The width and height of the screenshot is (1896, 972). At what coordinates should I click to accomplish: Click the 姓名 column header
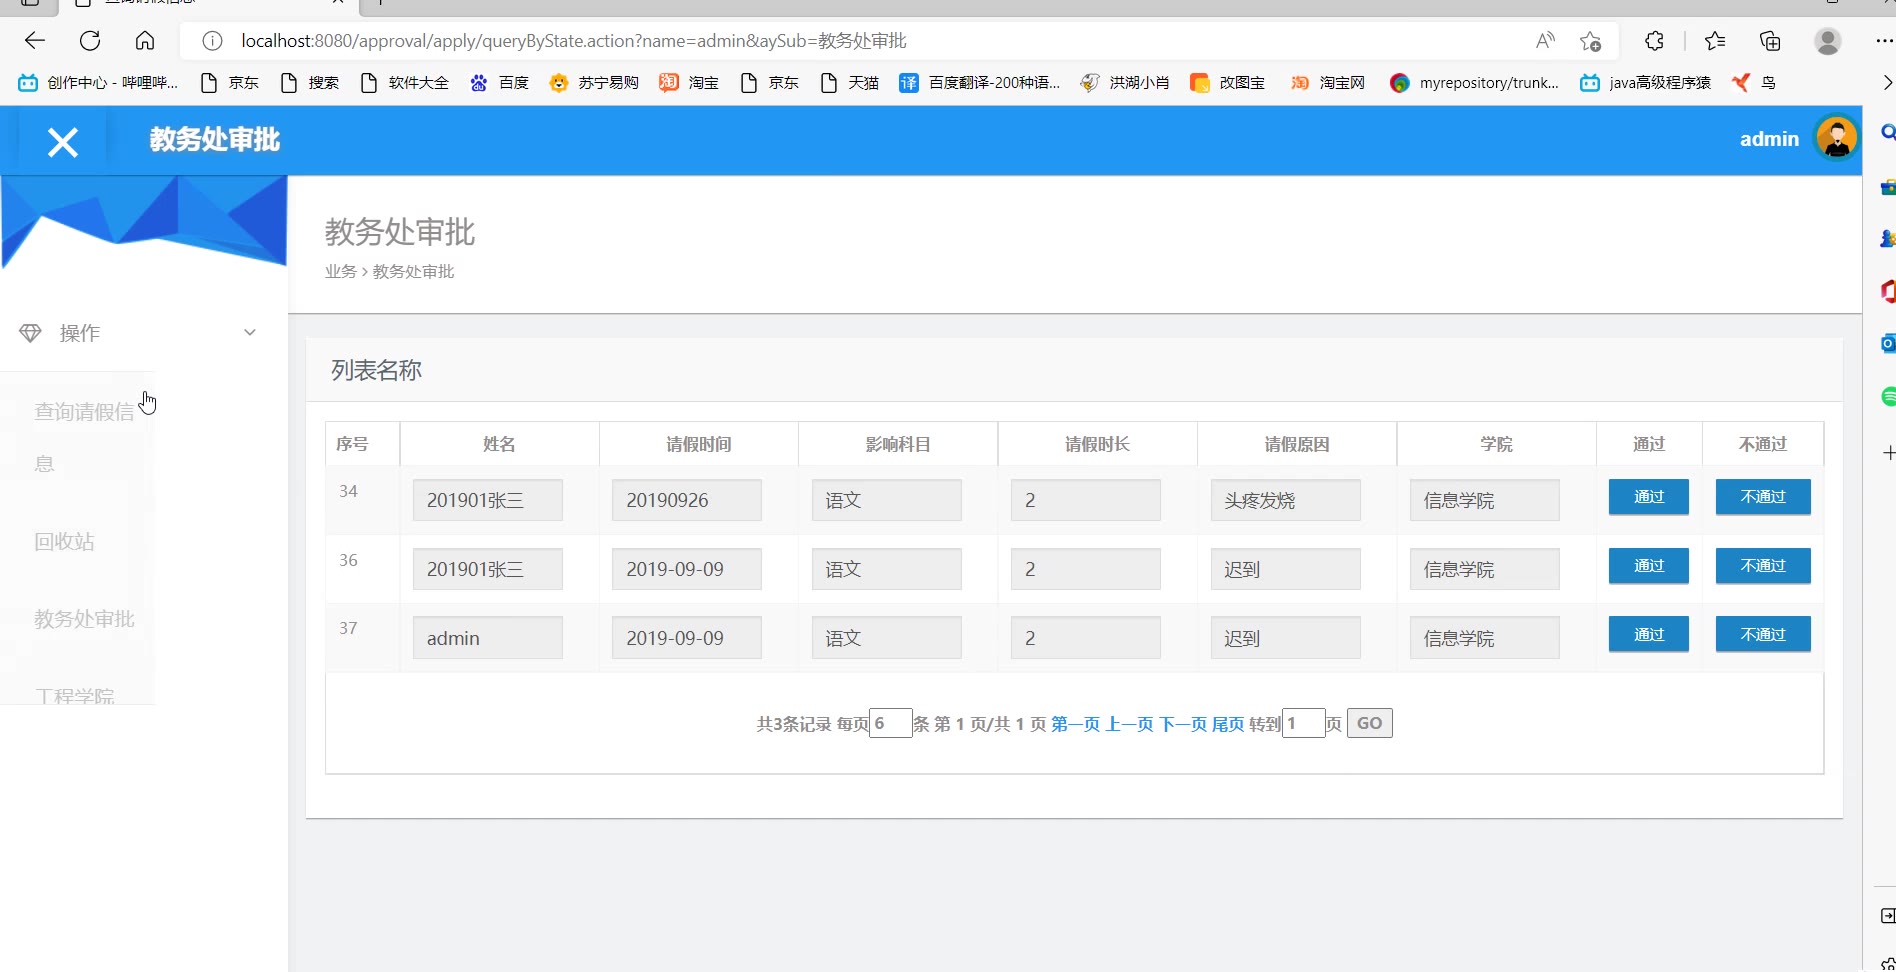pos(499,444)
